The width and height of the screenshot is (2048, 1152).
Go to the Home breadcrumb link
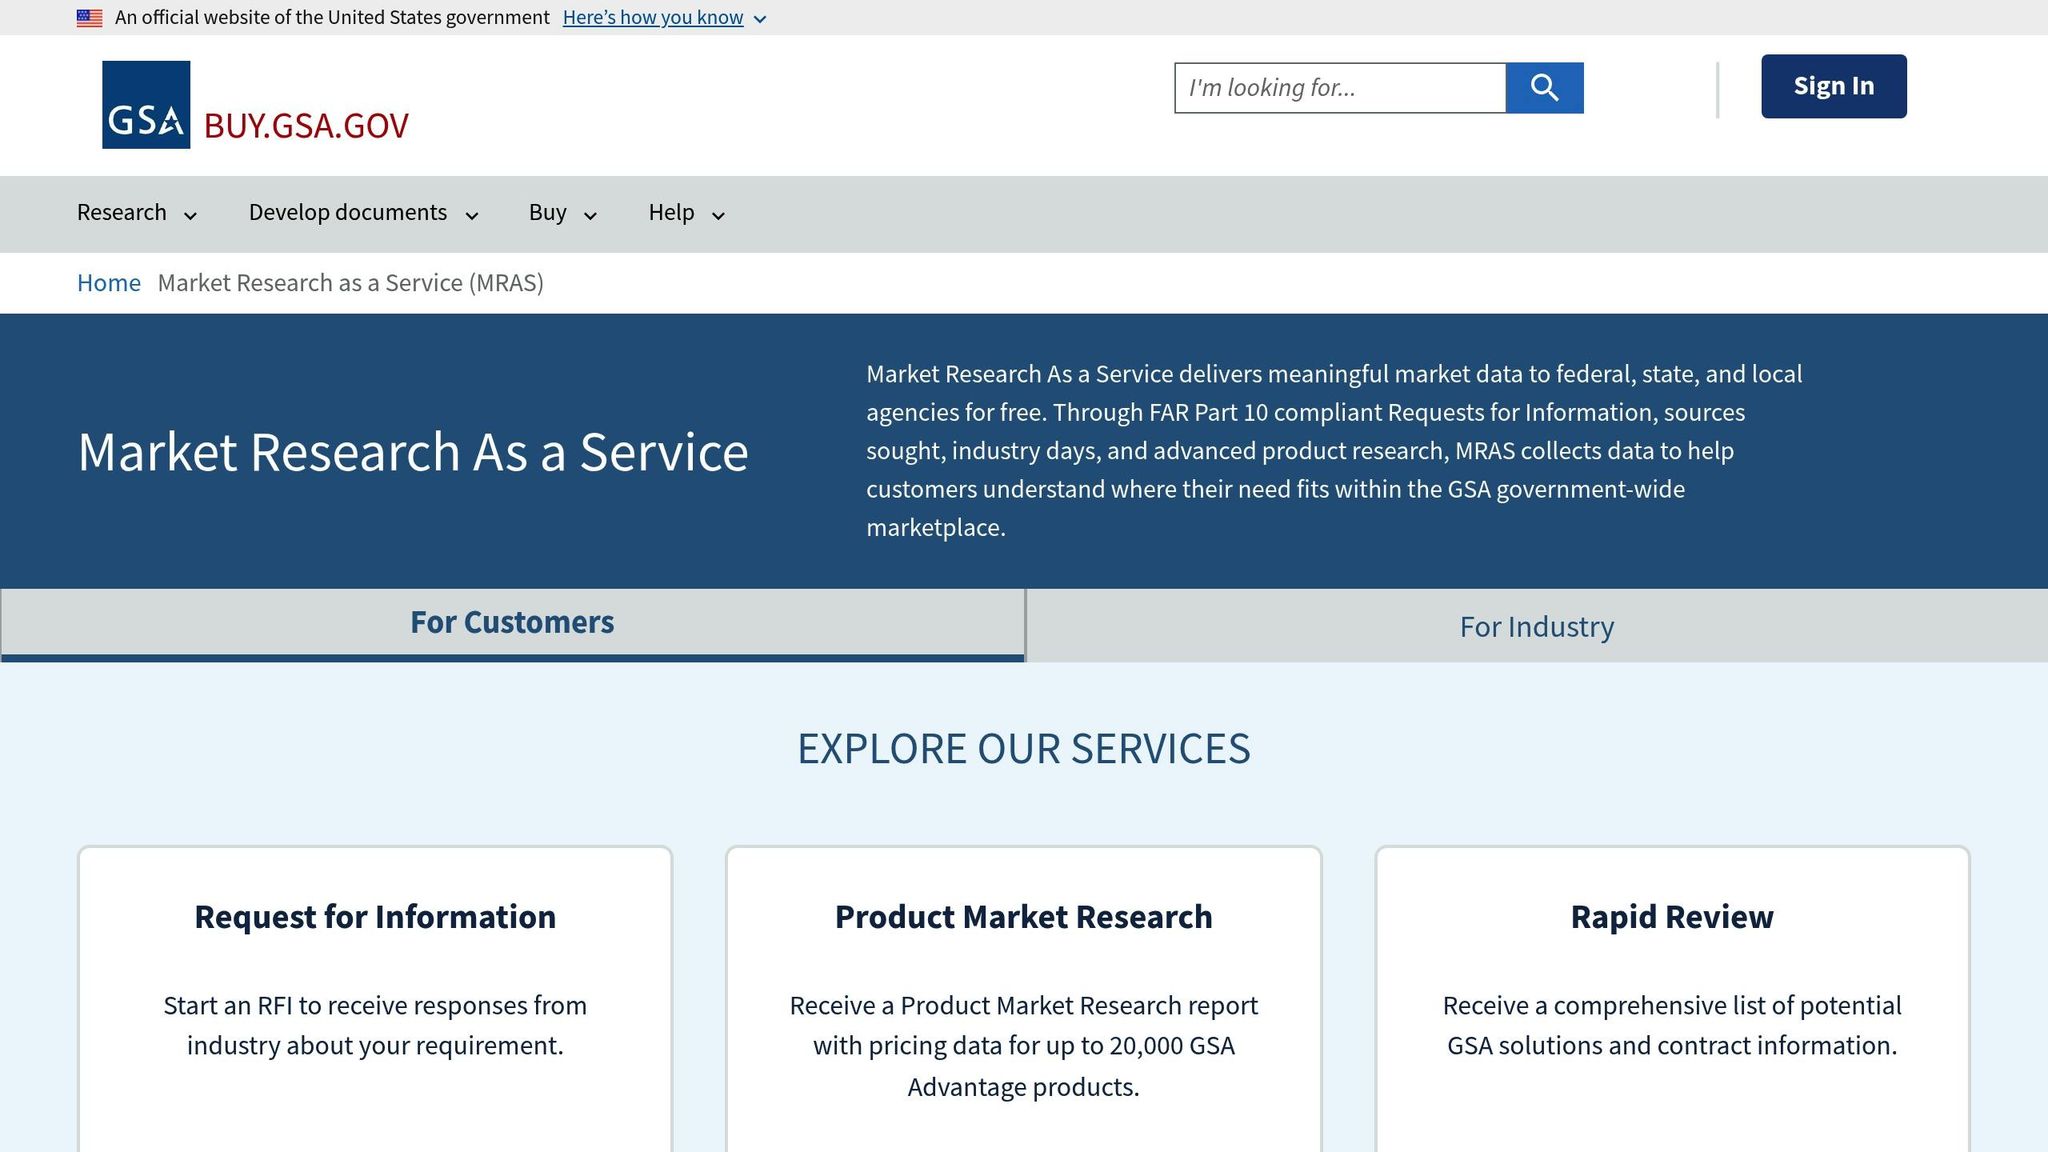pyautogui.click(x=109, y=283)
